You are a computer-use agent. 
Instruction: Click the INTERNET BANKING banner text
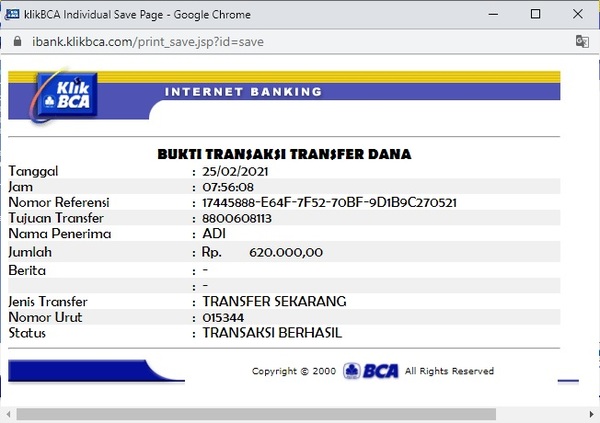[x=243, y=92]
